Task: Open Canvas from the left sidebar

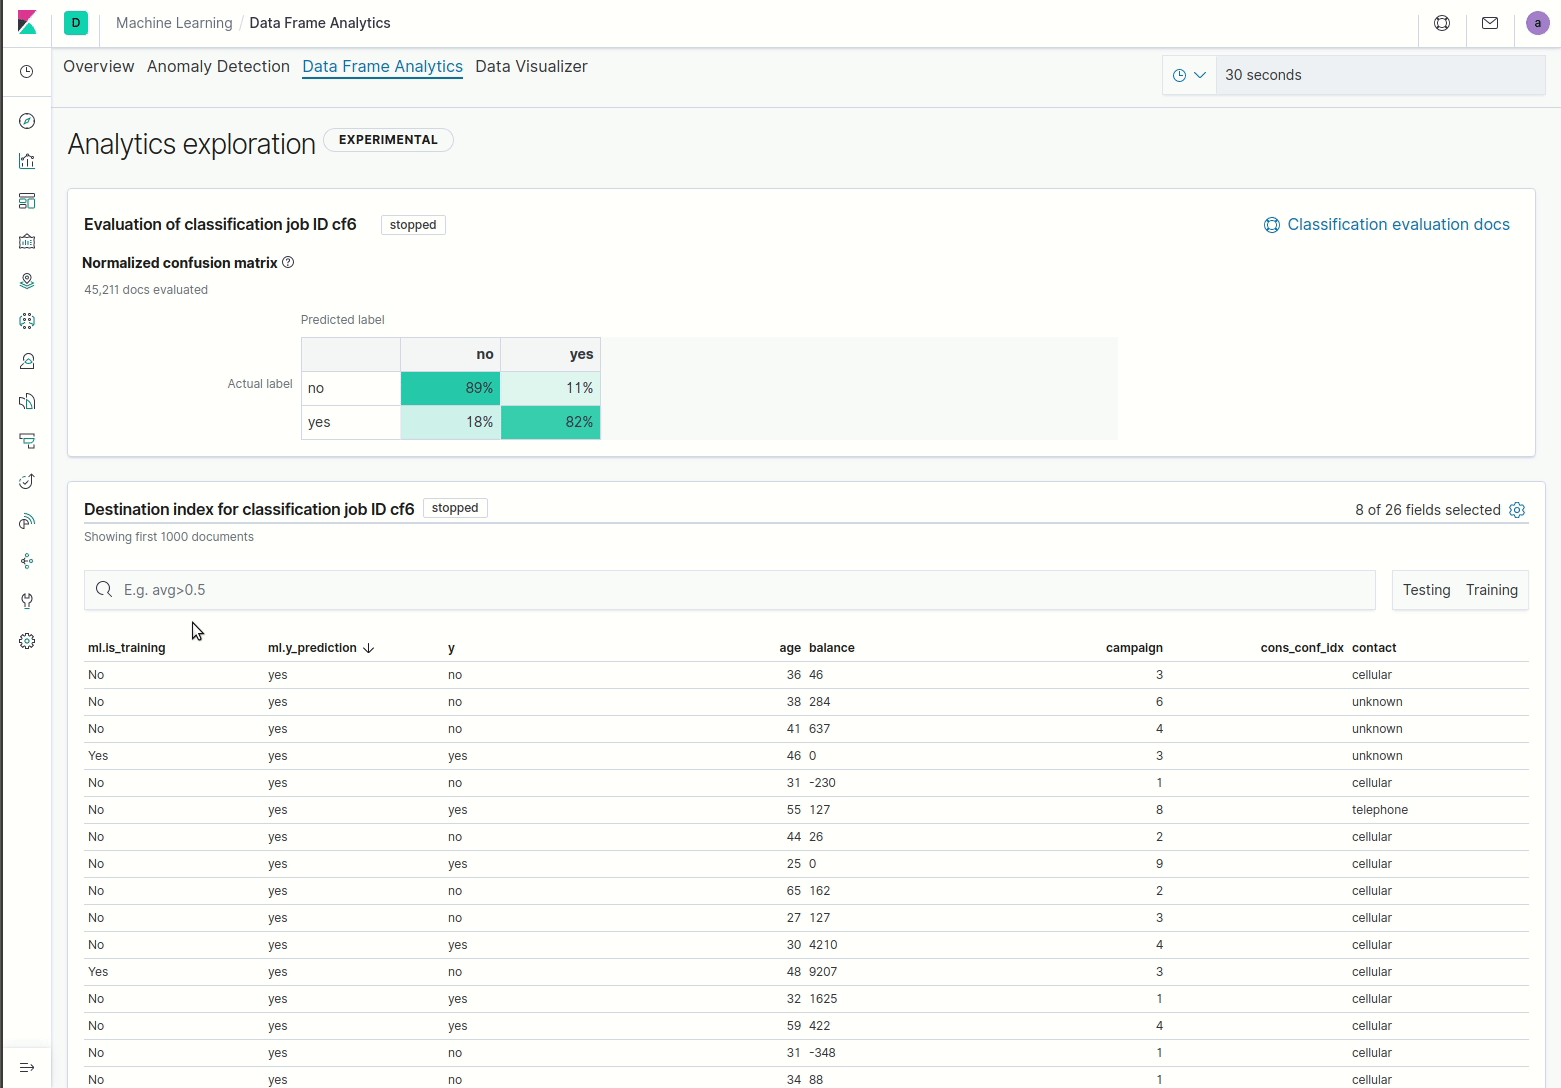Action: click(26, 240)
